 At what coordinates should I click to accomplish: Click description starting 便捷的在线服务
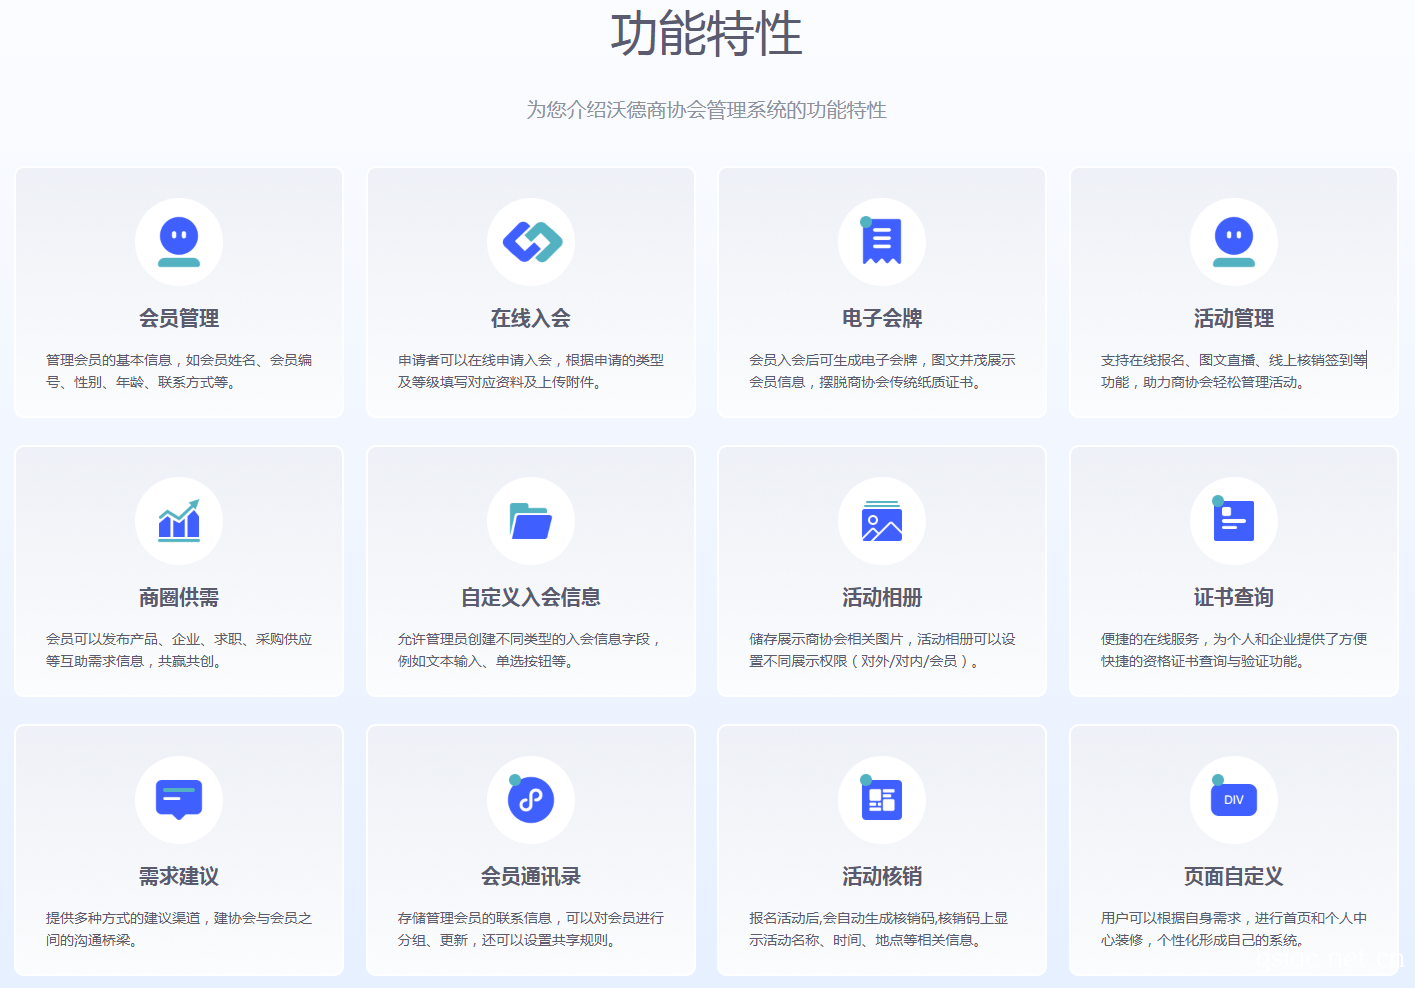[1234, 650]
